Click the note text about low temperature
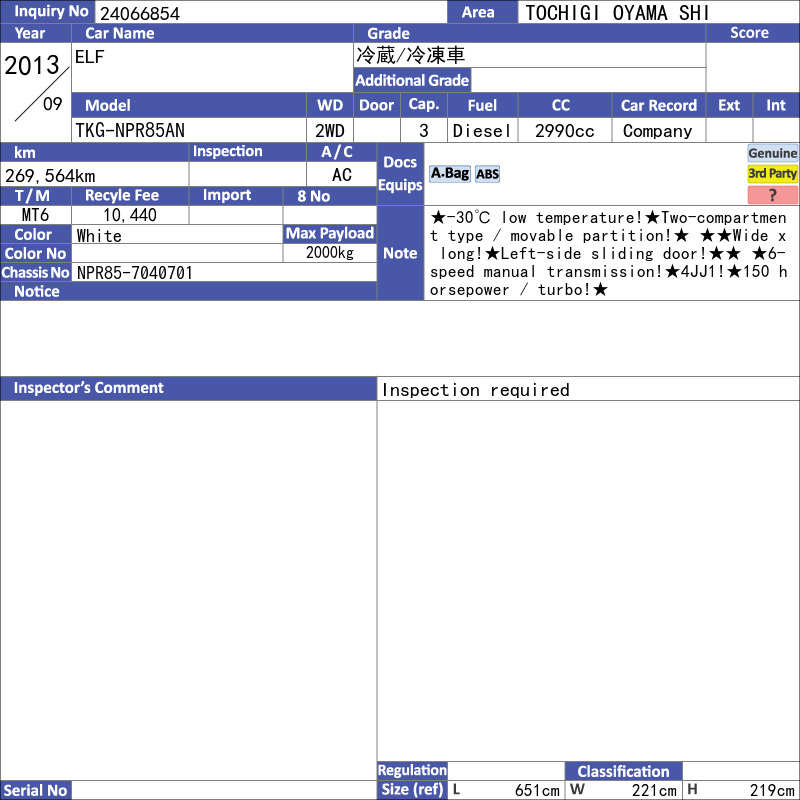This screenshot has height=800, width=800. [x=609, y=254]
